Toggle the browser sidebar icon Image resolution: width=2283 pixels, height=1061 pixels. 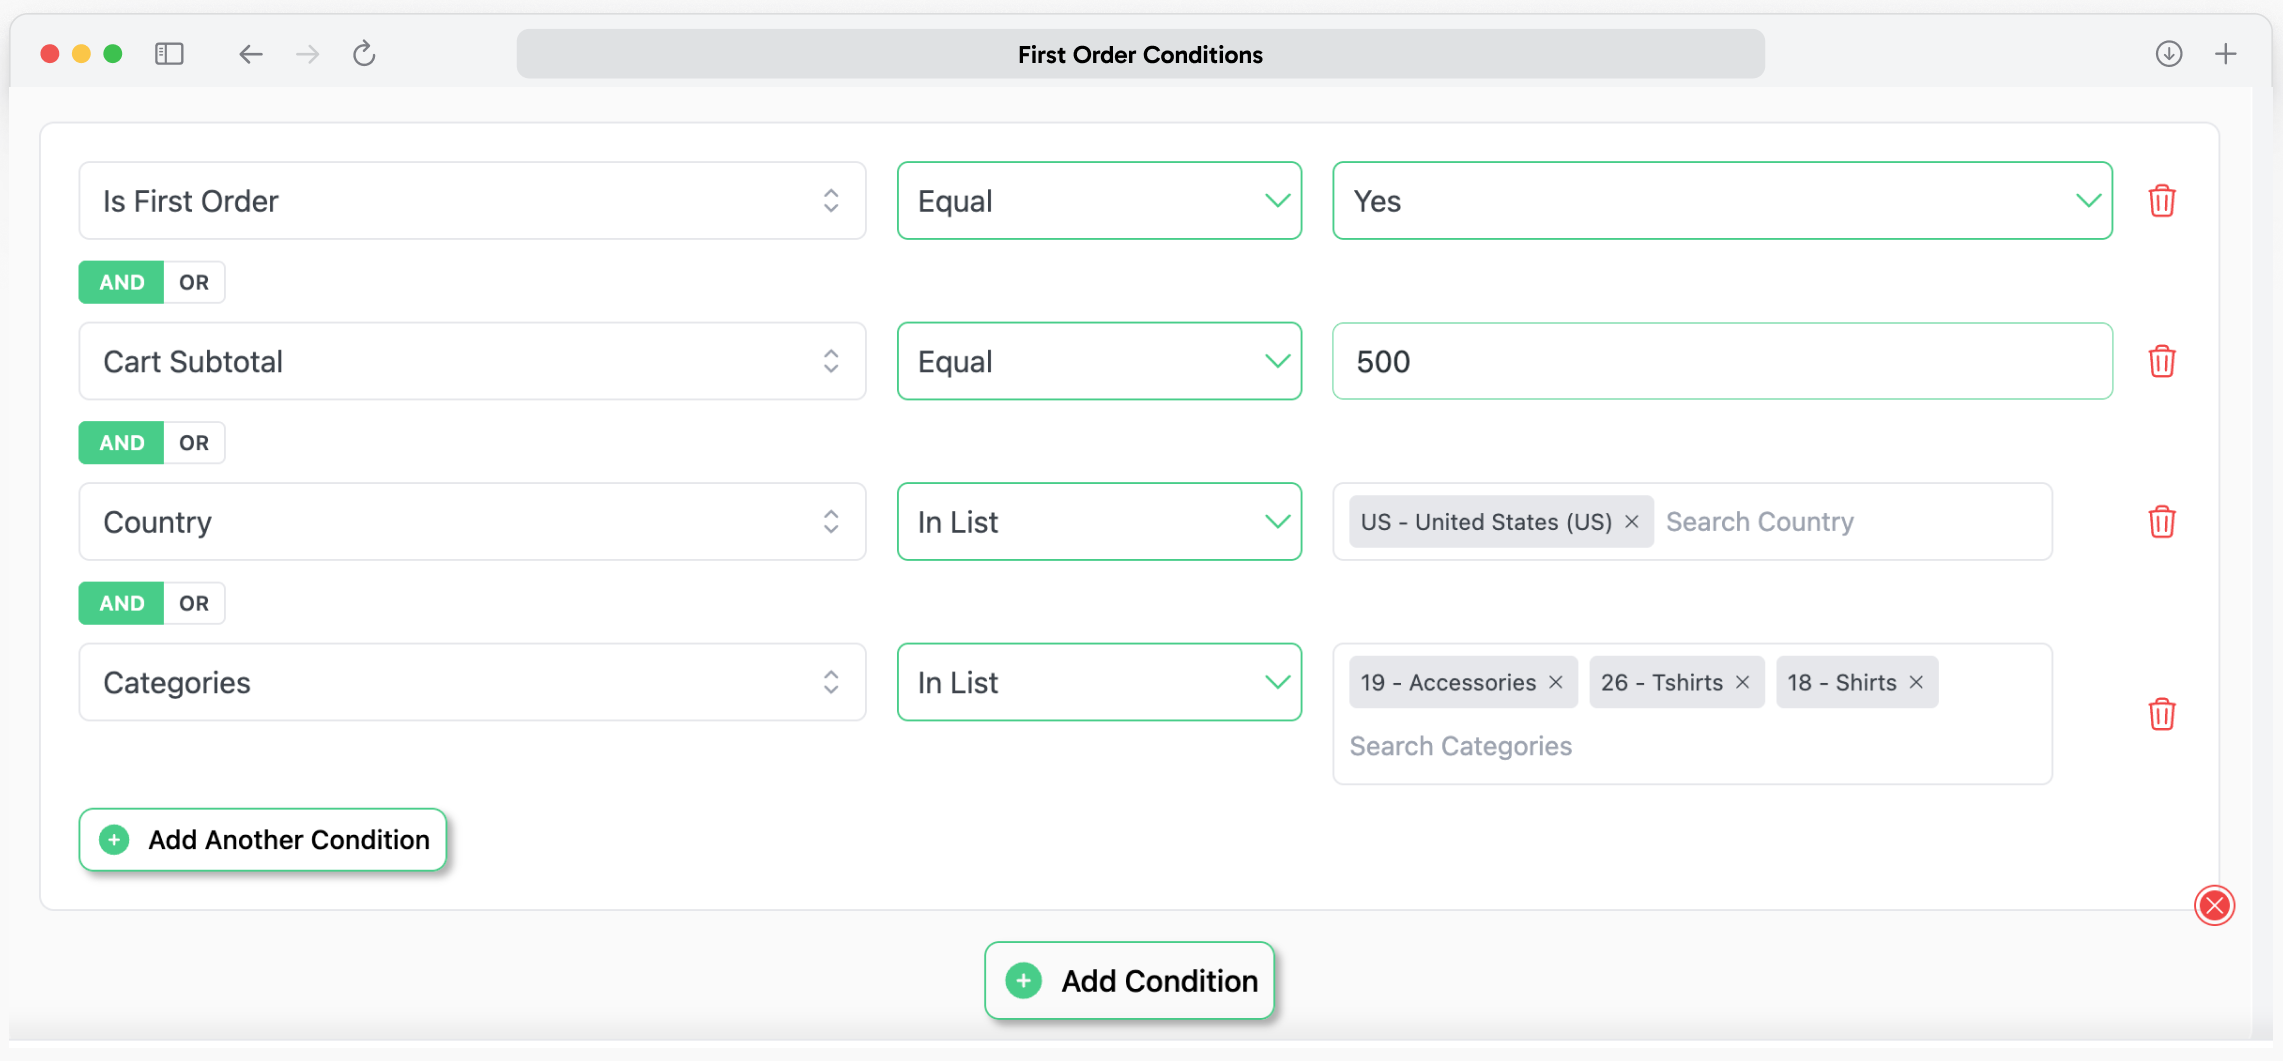[x=169, y=54]
